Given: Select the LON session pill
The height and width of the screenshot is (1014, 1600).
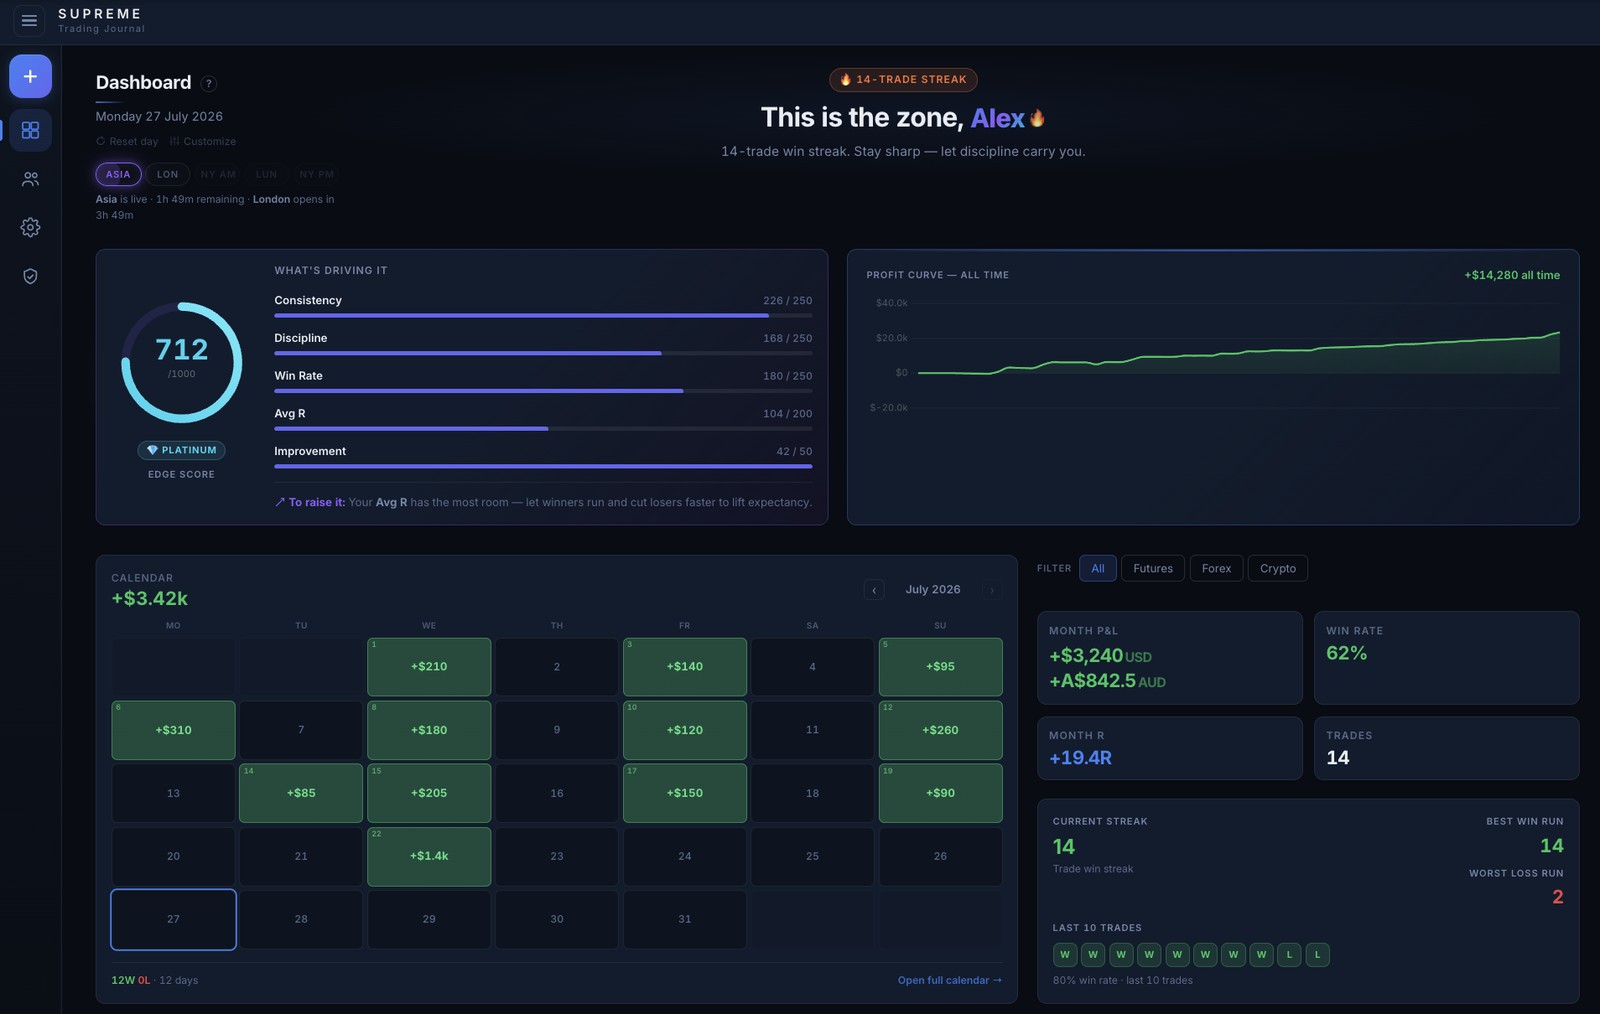Looking at the screenshot, I should point(168,174).
